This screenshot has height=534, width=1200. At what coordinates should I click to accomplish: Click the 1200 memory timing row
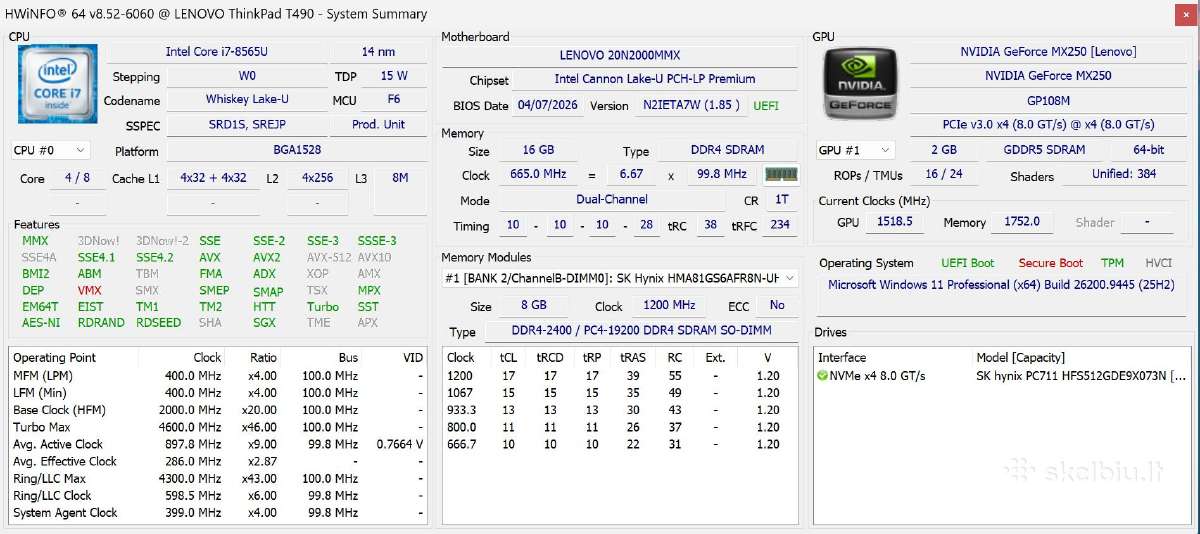coord(620,376)
